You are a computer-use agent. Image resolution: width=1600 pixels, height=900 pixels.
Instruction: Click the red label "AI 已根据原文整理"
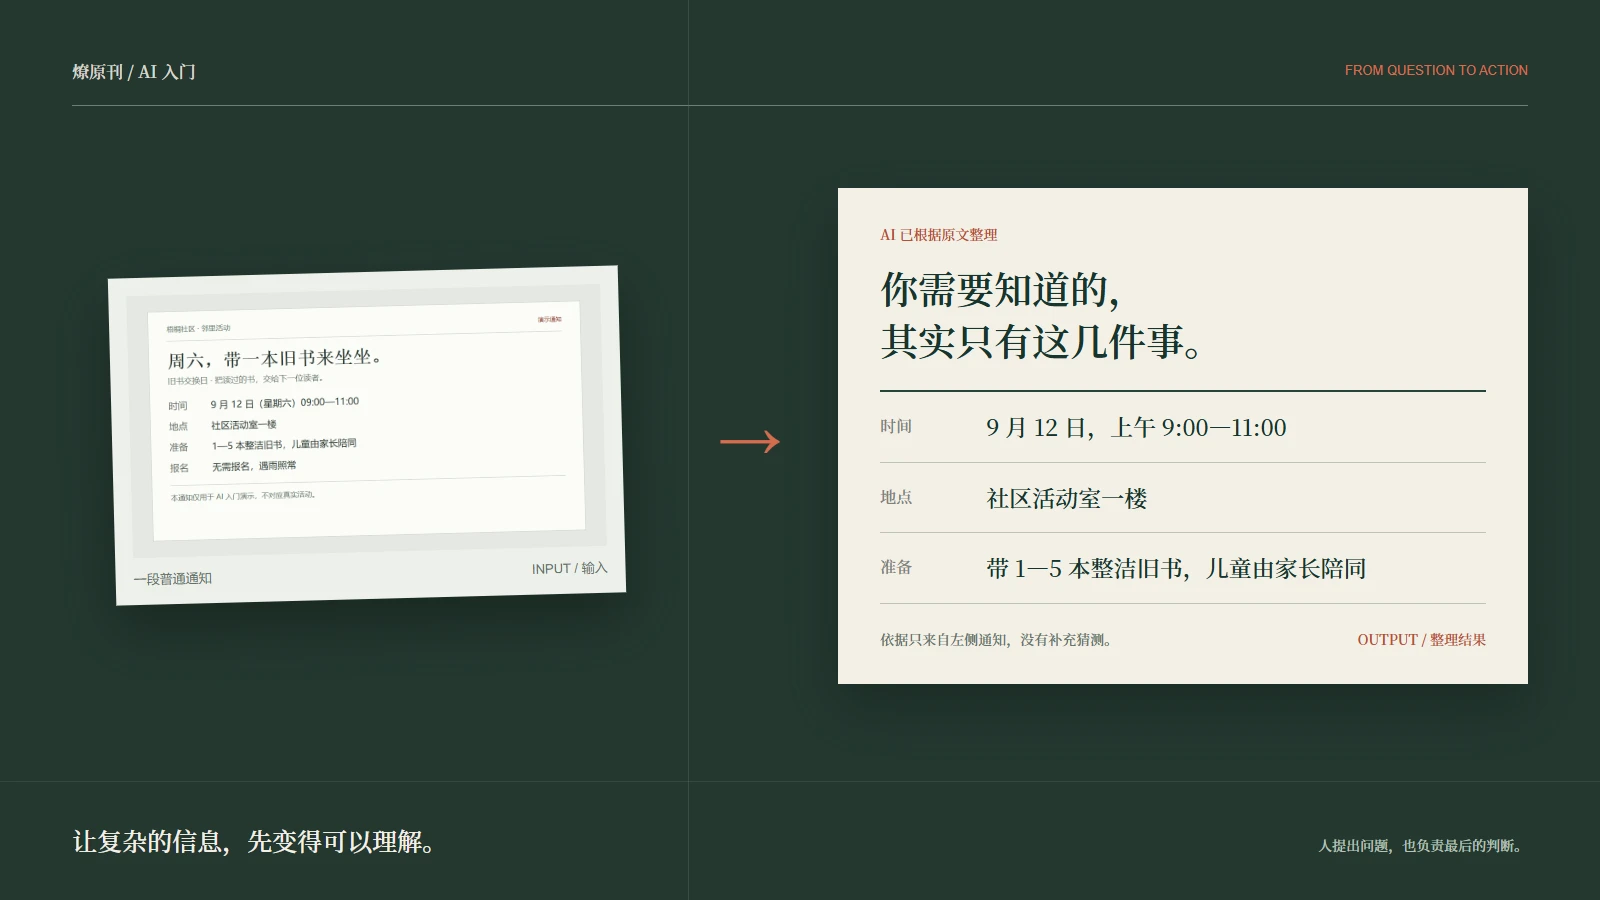click(x=939, y=235)
